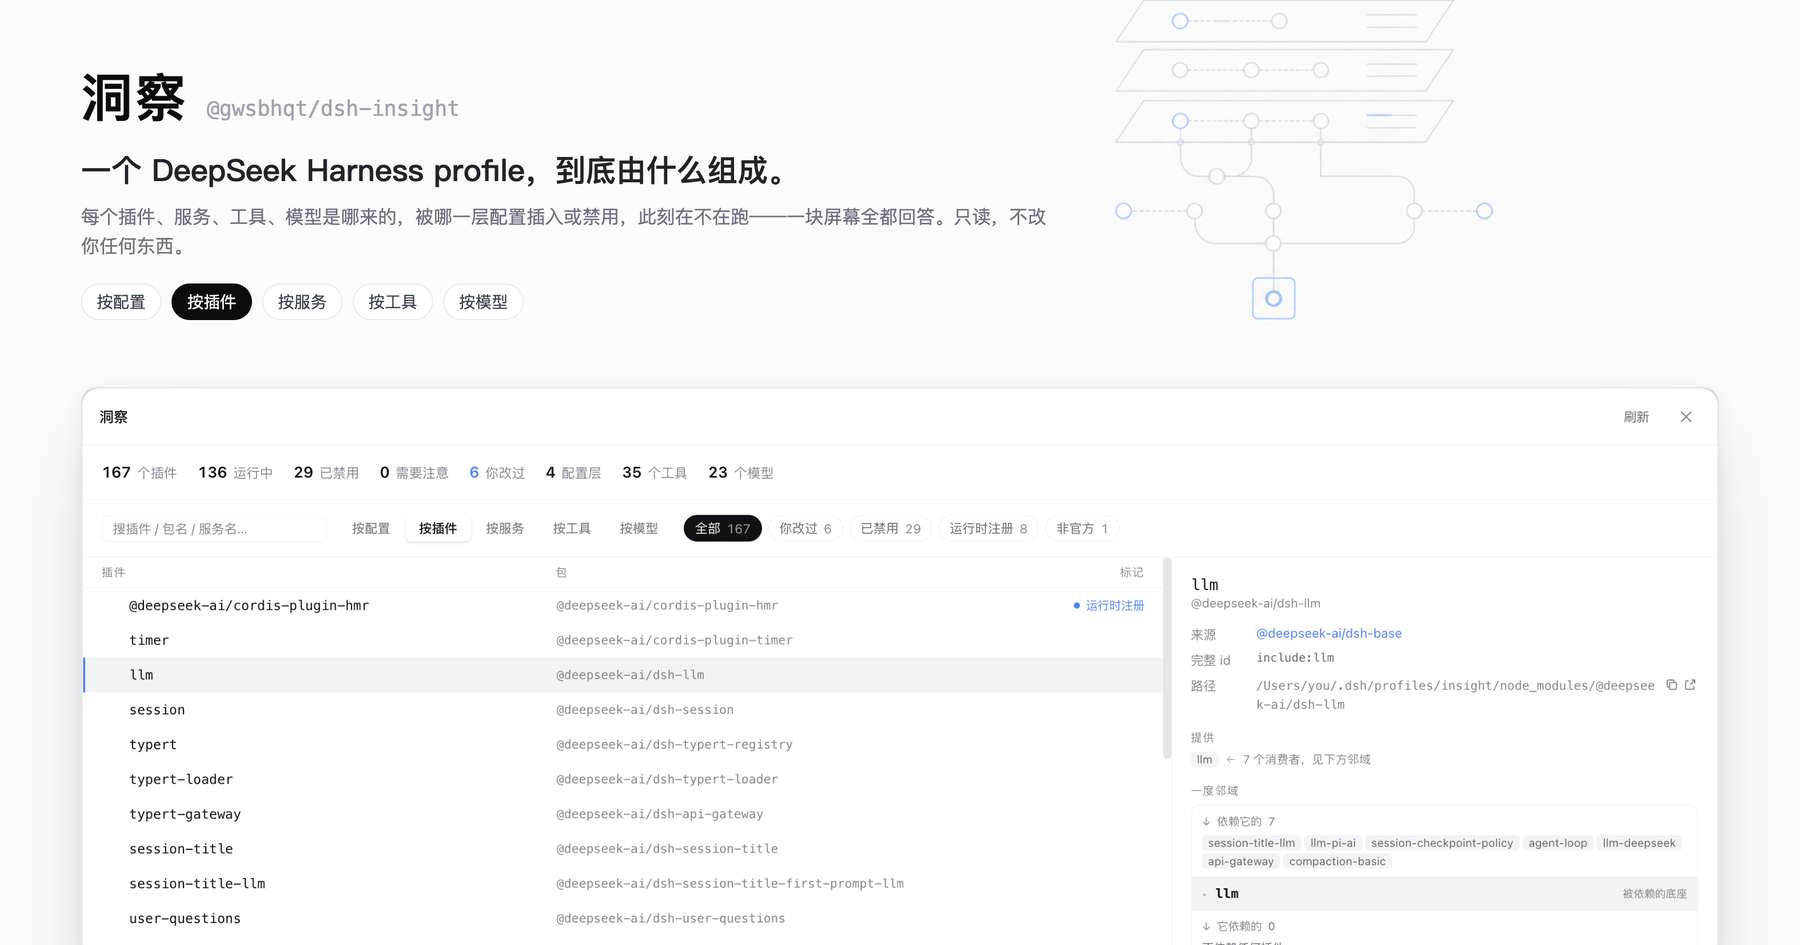Copy the llm plugin path
Image resolution: width=1800 pixels, height=945 pixels.
pos(1671,685)
